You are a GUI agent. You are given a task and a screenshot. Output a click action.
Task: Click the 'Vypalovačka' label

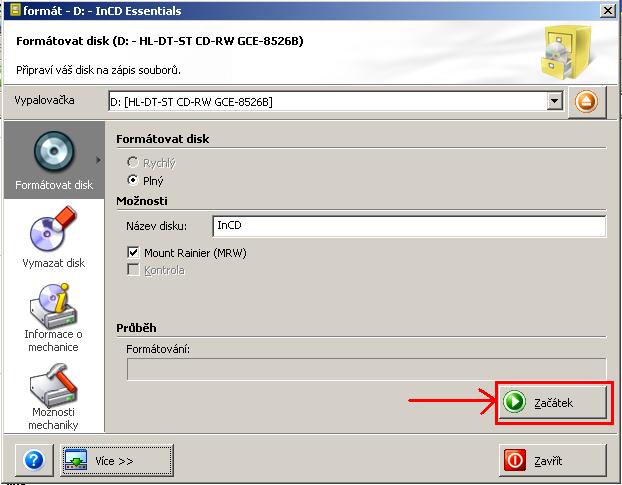click(x=44, y=100)
